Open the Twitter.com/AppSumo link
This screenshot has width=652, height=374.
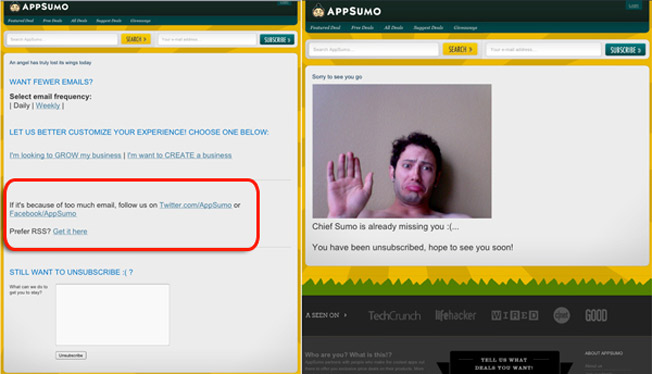195,205
